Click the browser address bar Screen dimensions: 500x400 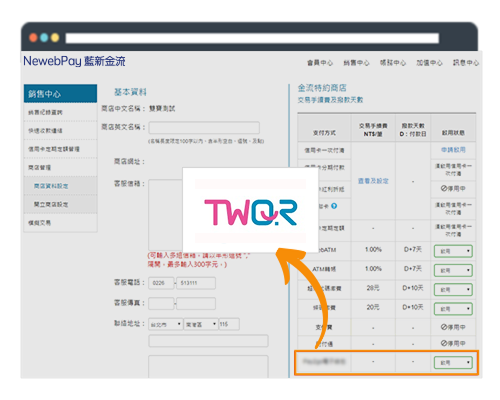pos(252,38)
